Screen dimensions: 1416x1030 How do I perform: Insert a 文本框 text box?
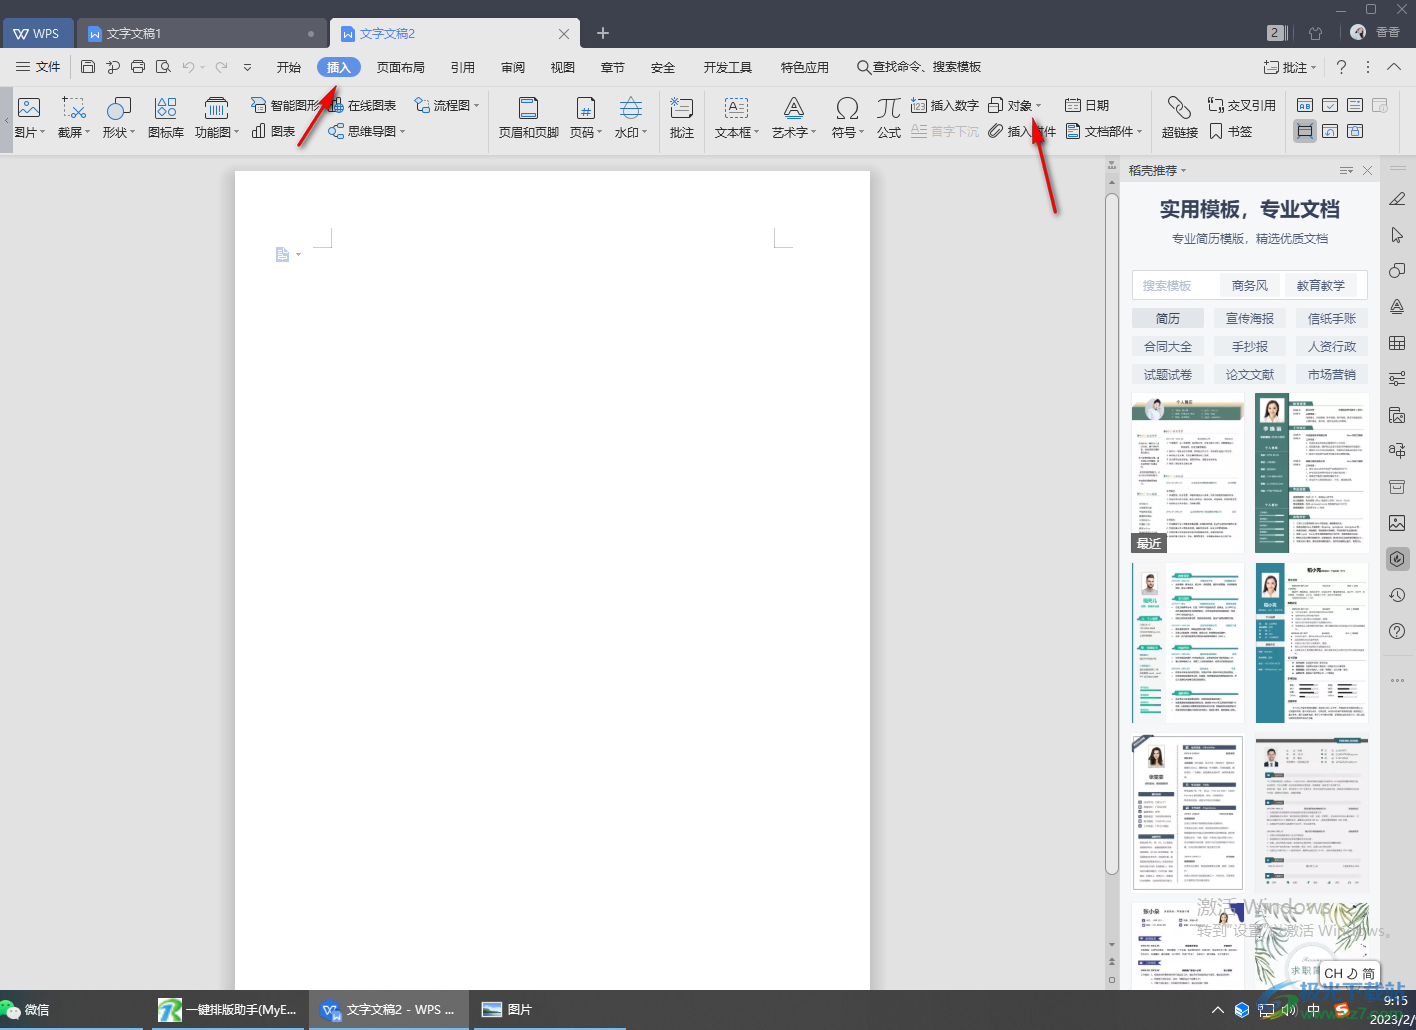tap(737, 118)
